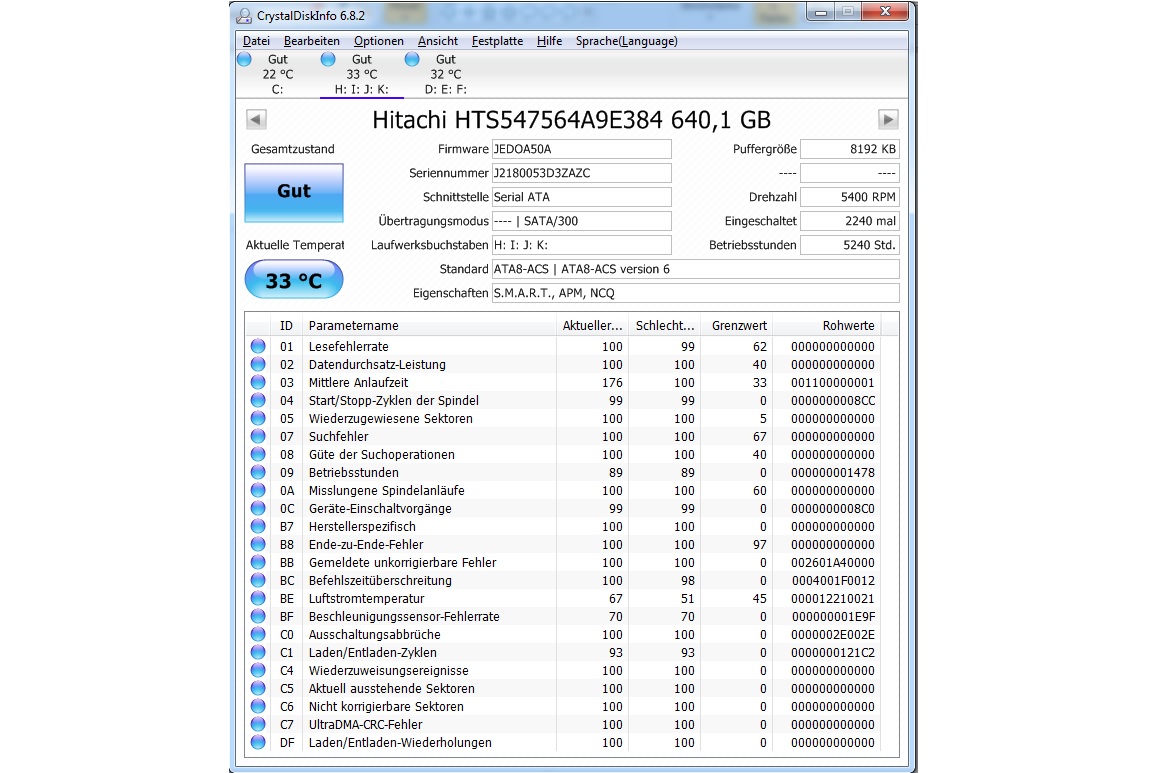Viewport: 1152px width, 773px height.
Task: Click the Parametername column header
Action: (x=429, y=326)
